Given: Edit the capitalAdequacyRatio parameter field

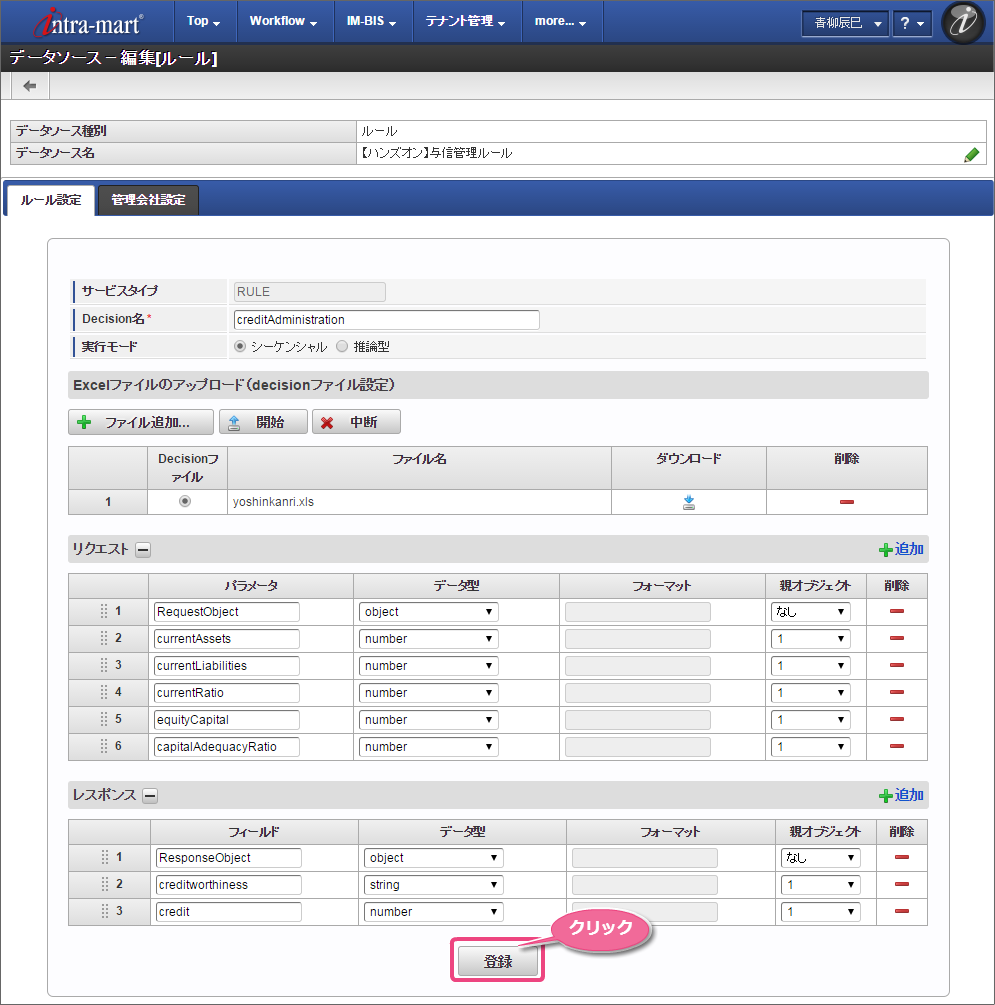Looking at the screenshot, I should pyautogui.click(x=227, y=747).
